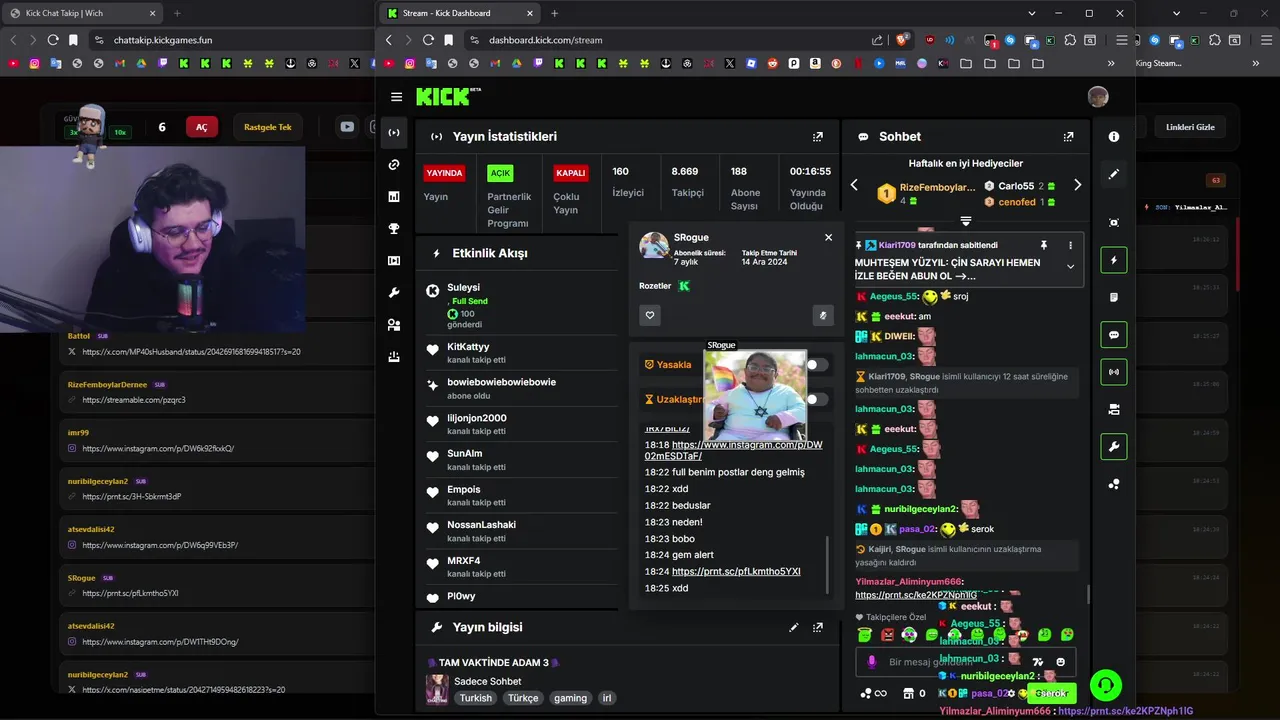Viewport: 1280px width, 720px height.
Task: Pop out the Yayın bilgisi panel
Action: point(818,628)
